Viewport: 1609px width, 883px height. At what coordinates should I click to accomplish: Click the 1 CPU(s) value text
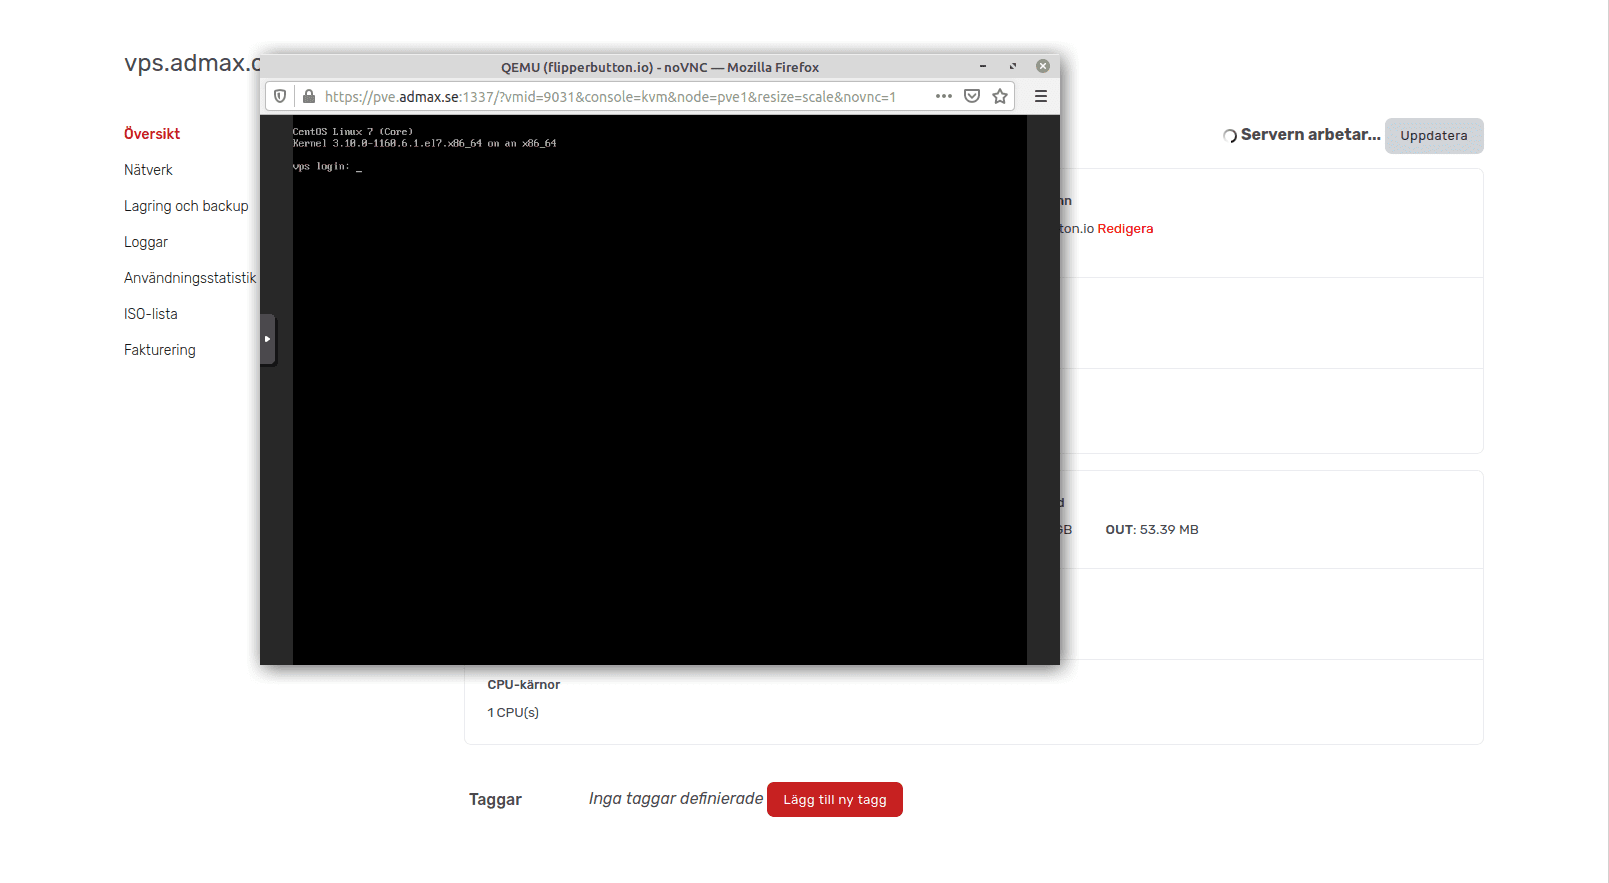click(x=513, y=713)
